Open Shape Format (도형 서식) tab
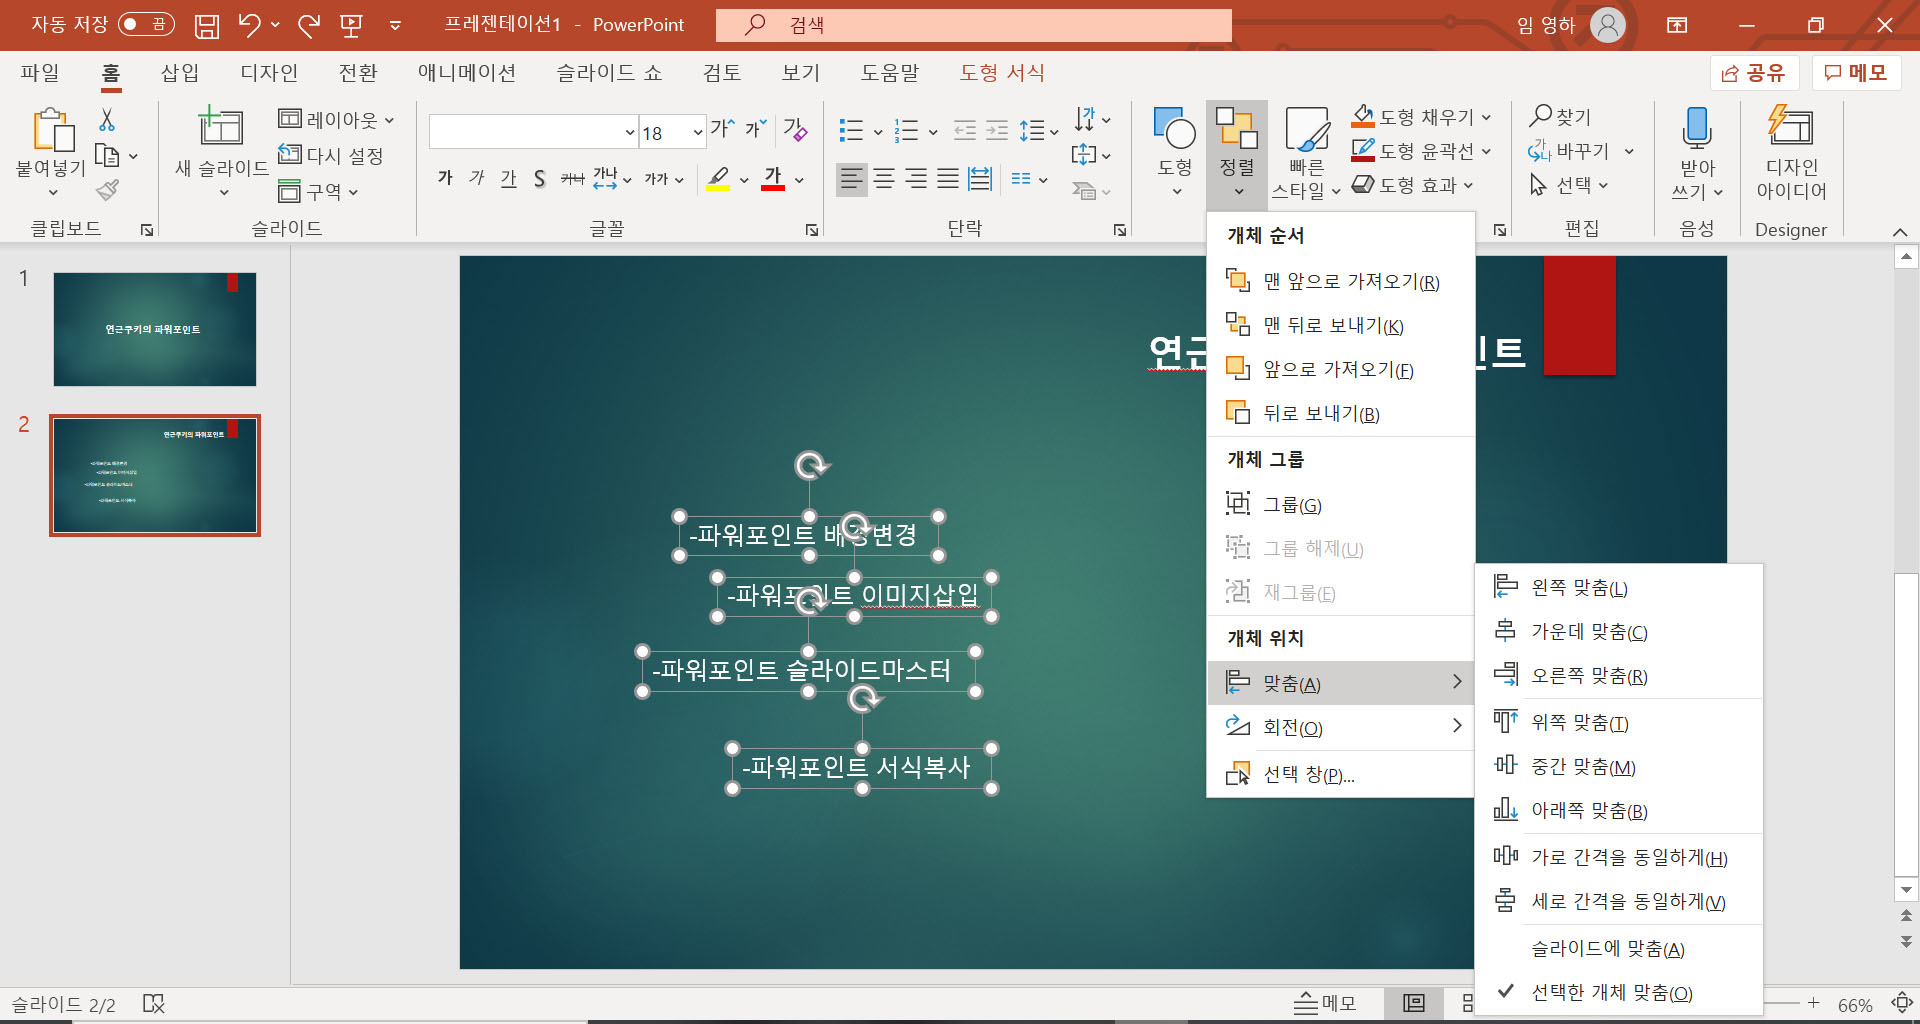The width and height of the screenshot is (1920, 1024). coord(1002,72)
